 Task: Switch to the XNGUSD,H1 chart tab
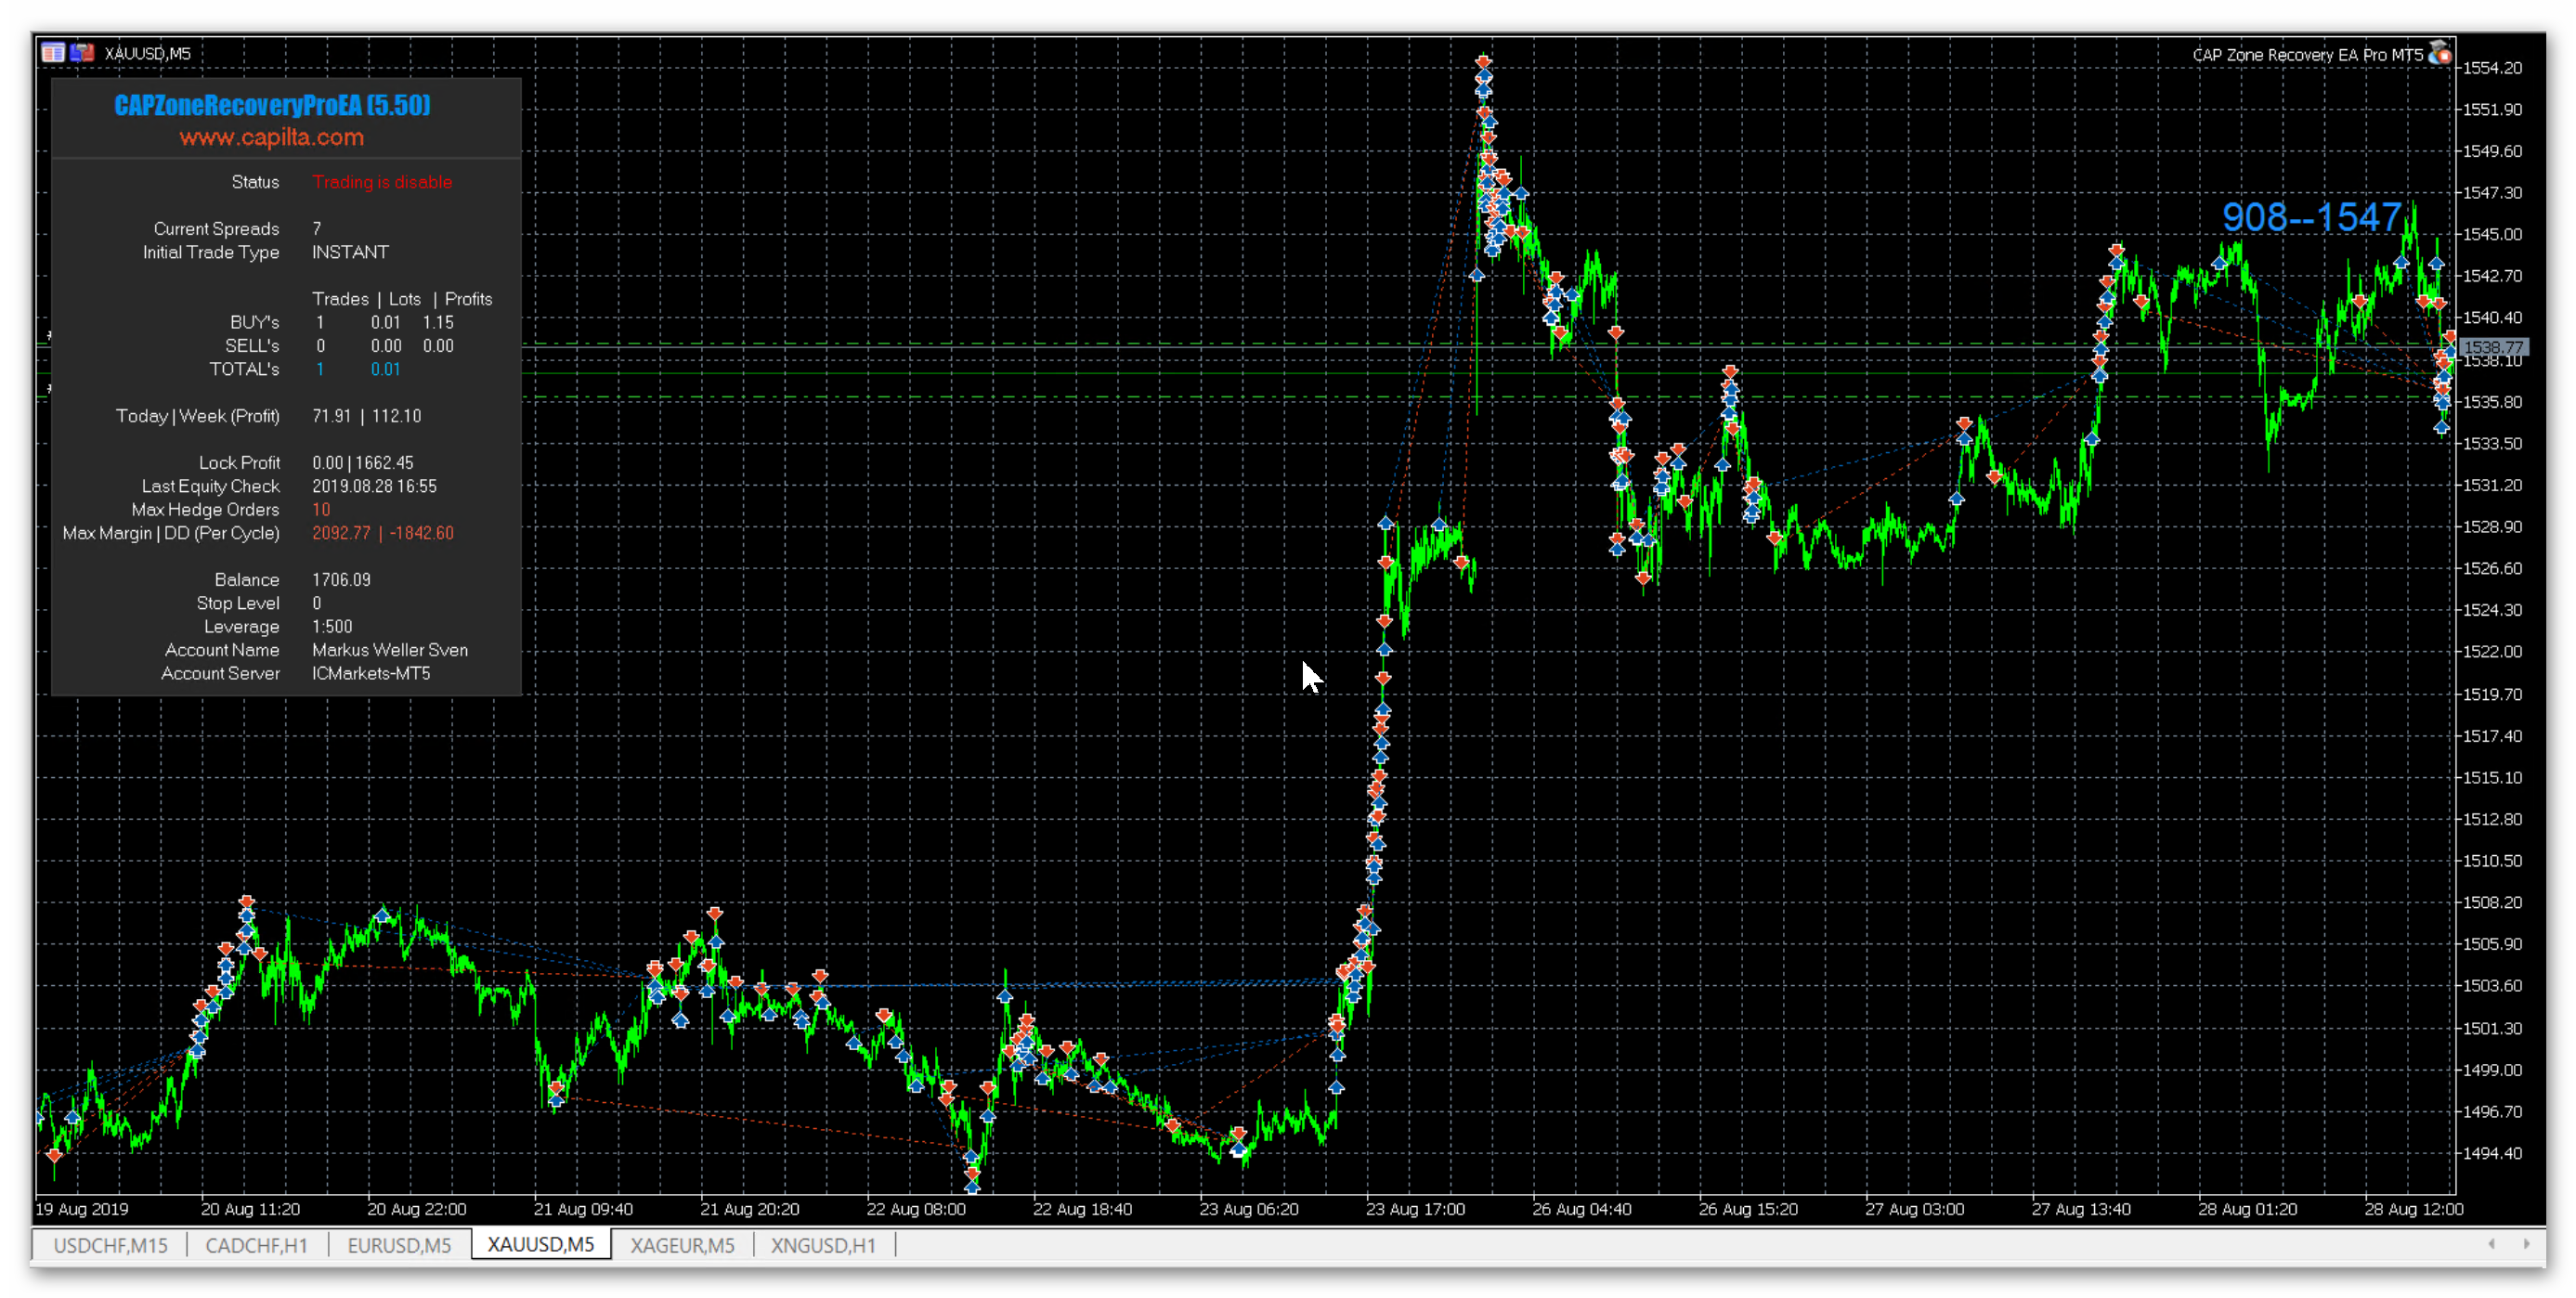coord(823,1245)
